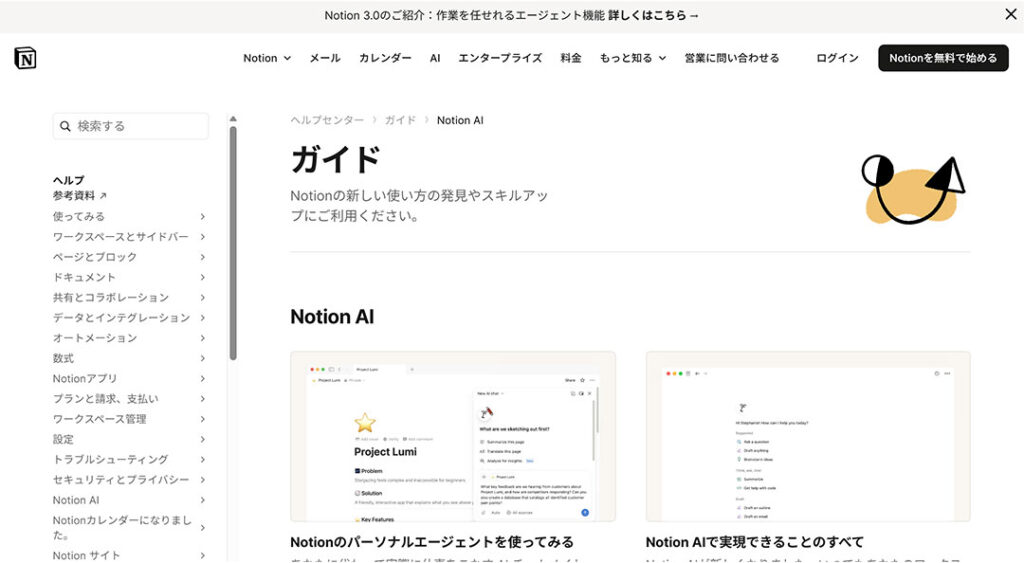This screenshot has width=1024, height=563.
Task: Open the メール menu item
Action: click(325, 58)
